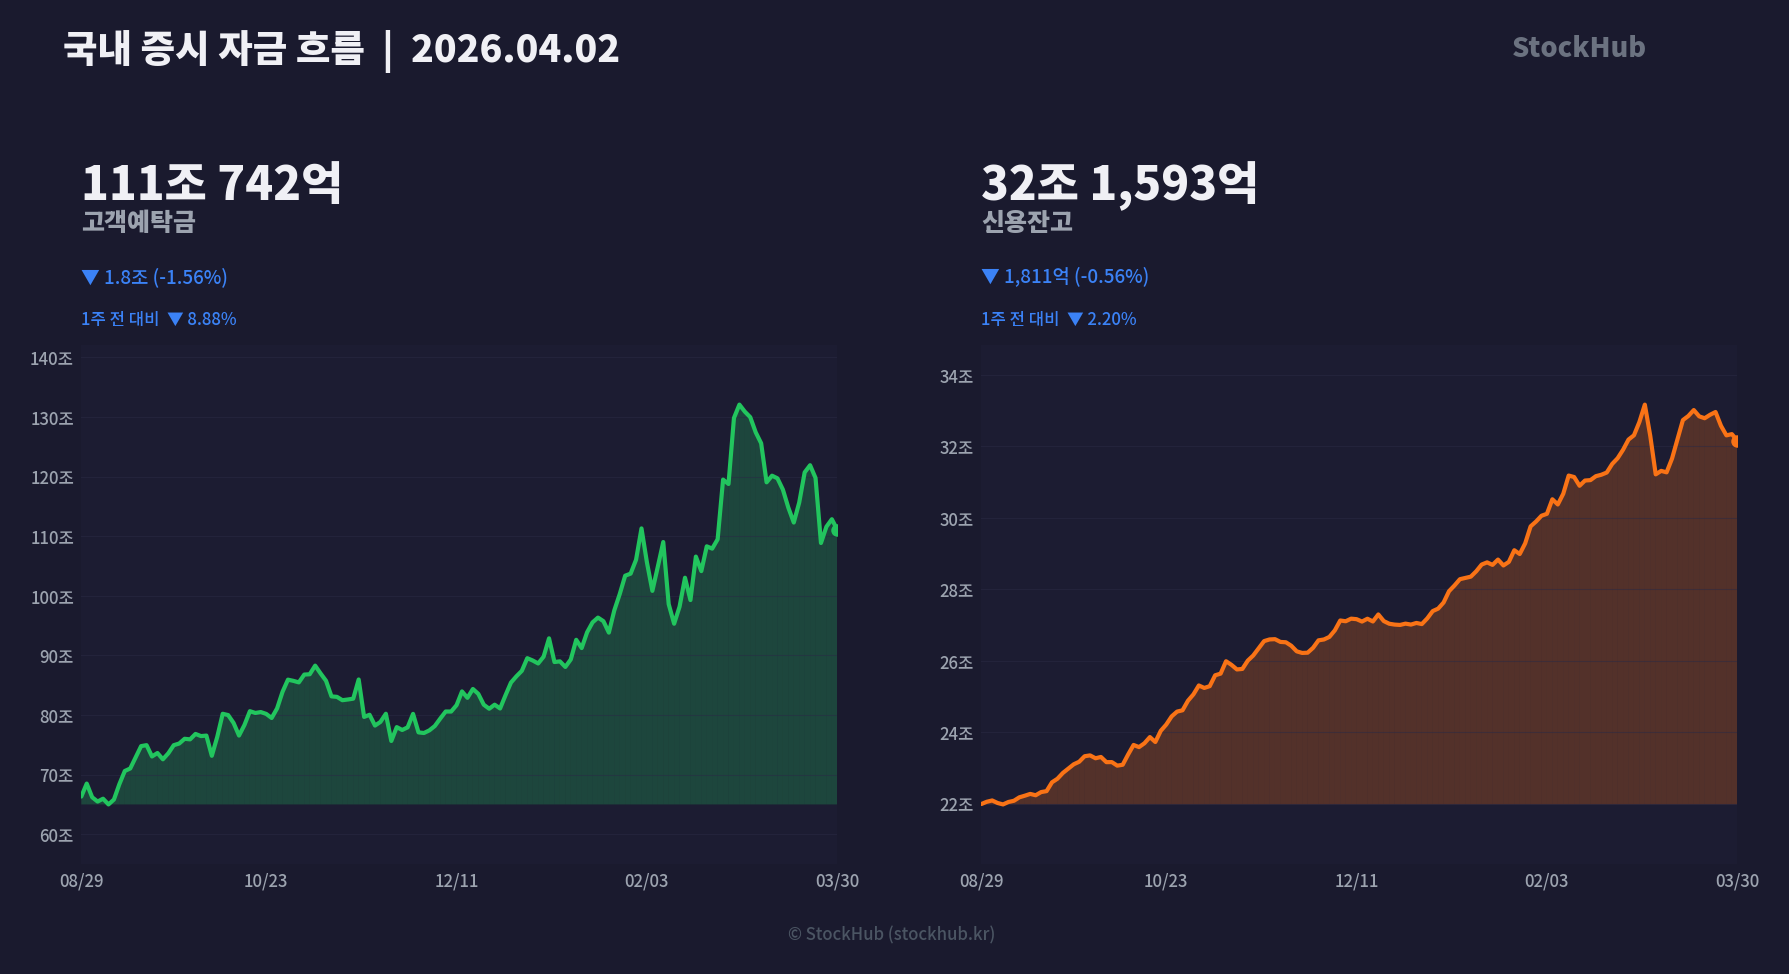Select the 고객예탁금 label

(138, 221)
